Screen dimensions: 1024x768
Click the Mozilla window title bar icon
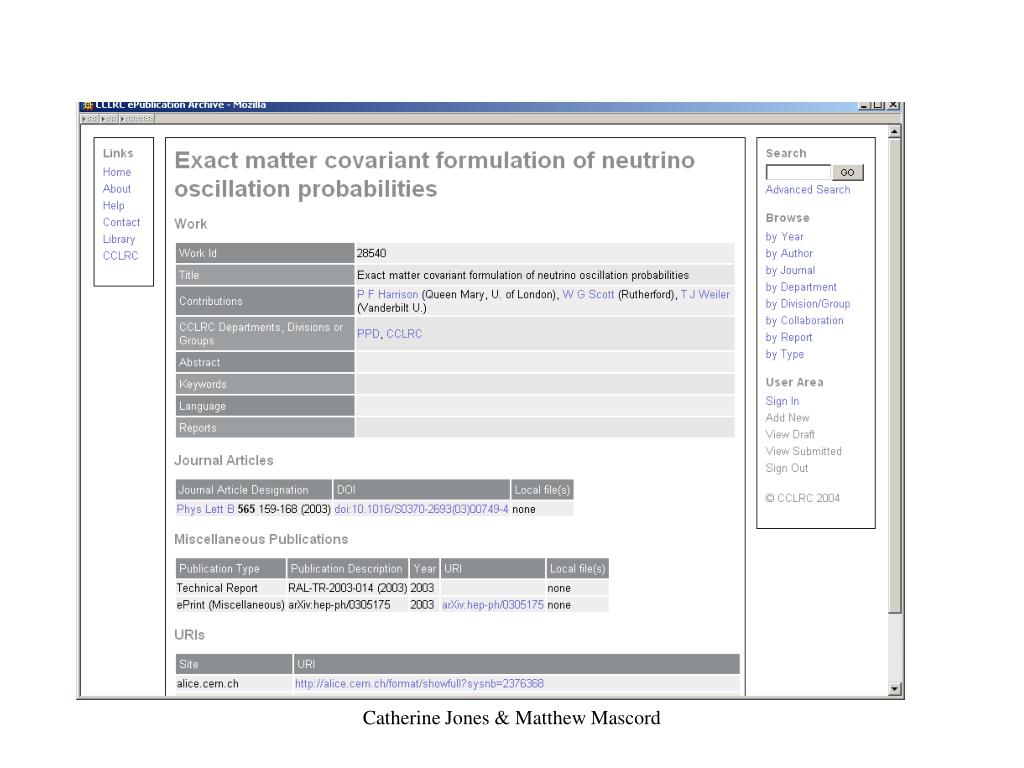pyautogui.click(x=87, y=105)
